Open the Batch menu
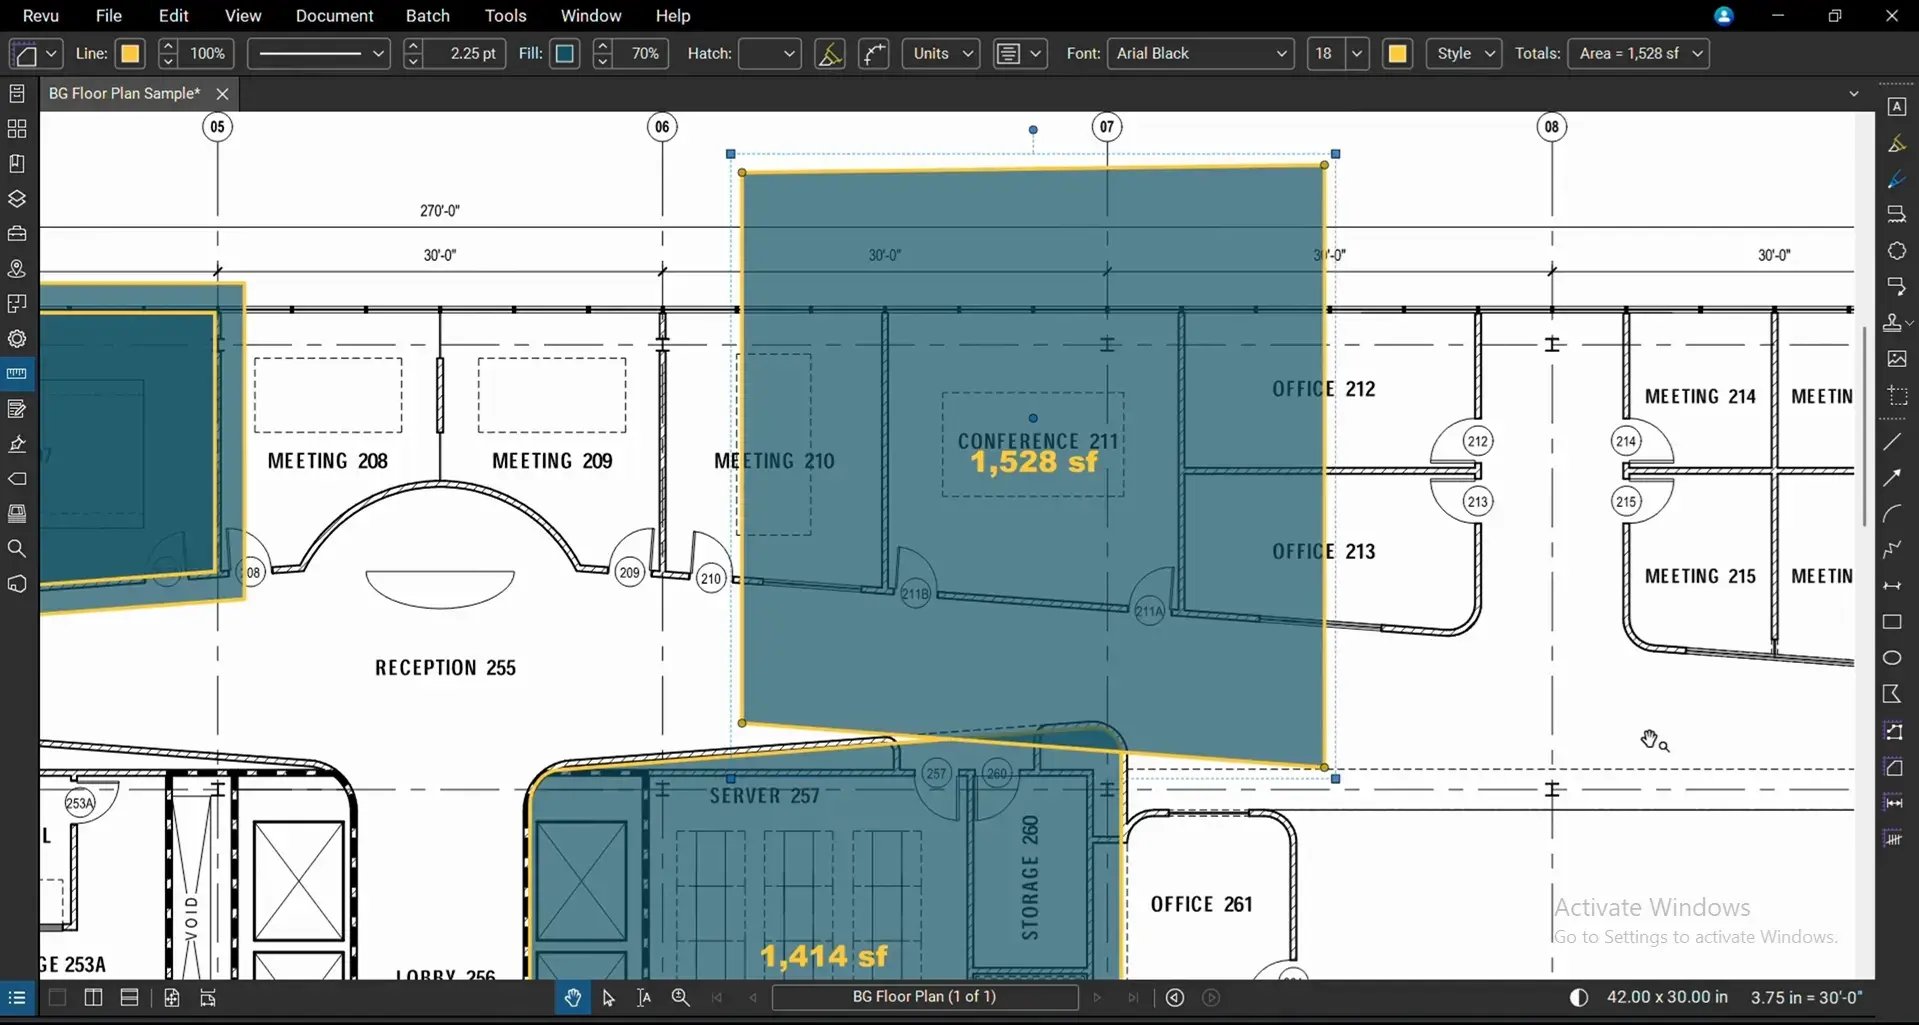This screenshot has height=1025, width=1919. tap(428, 16)
